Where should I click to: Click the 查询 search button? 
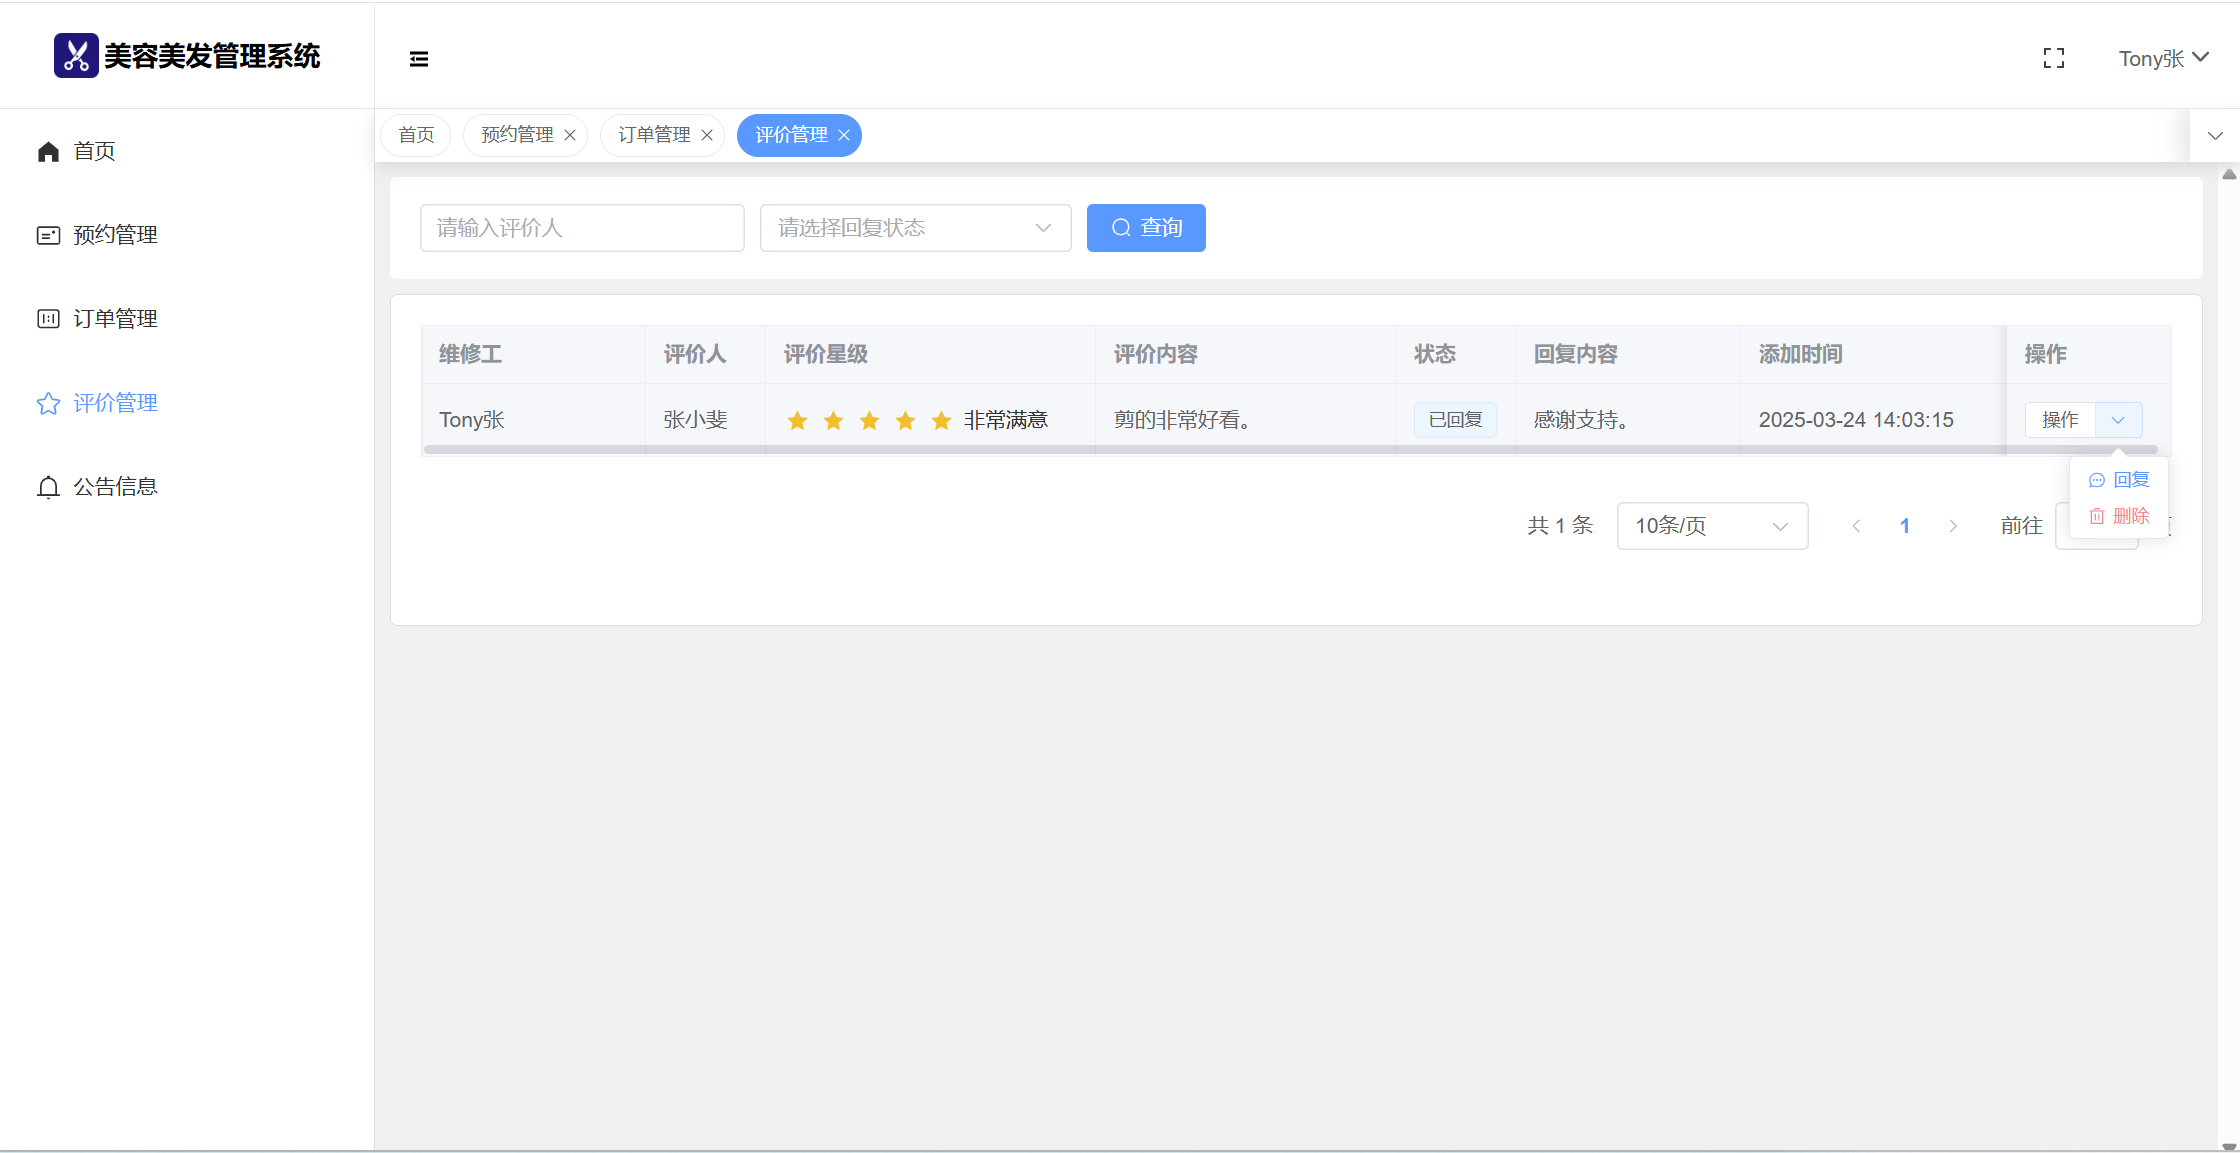pyautogui.click(x=1146, y=228)
